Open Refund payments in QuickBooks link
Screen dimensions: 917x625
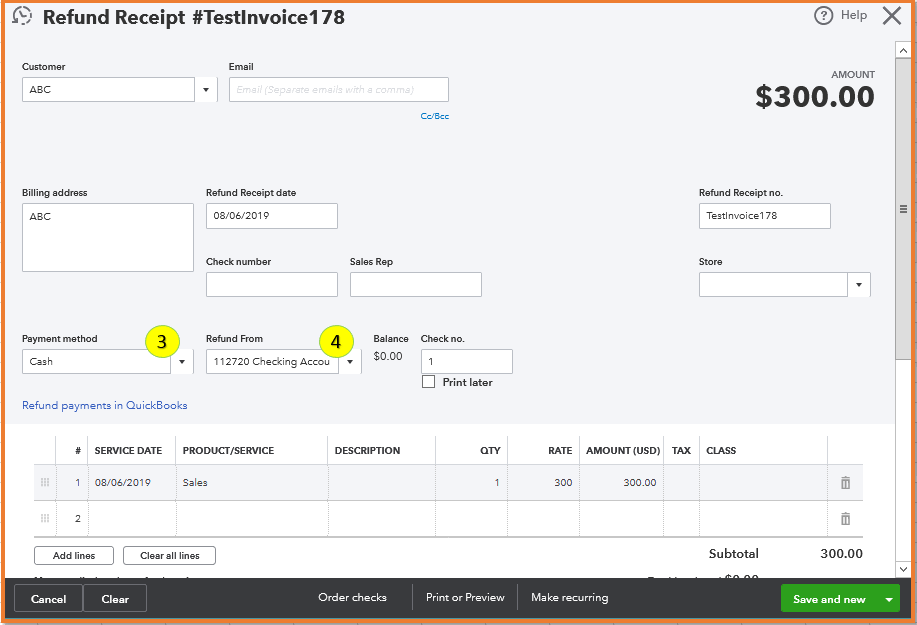(105, 406)
